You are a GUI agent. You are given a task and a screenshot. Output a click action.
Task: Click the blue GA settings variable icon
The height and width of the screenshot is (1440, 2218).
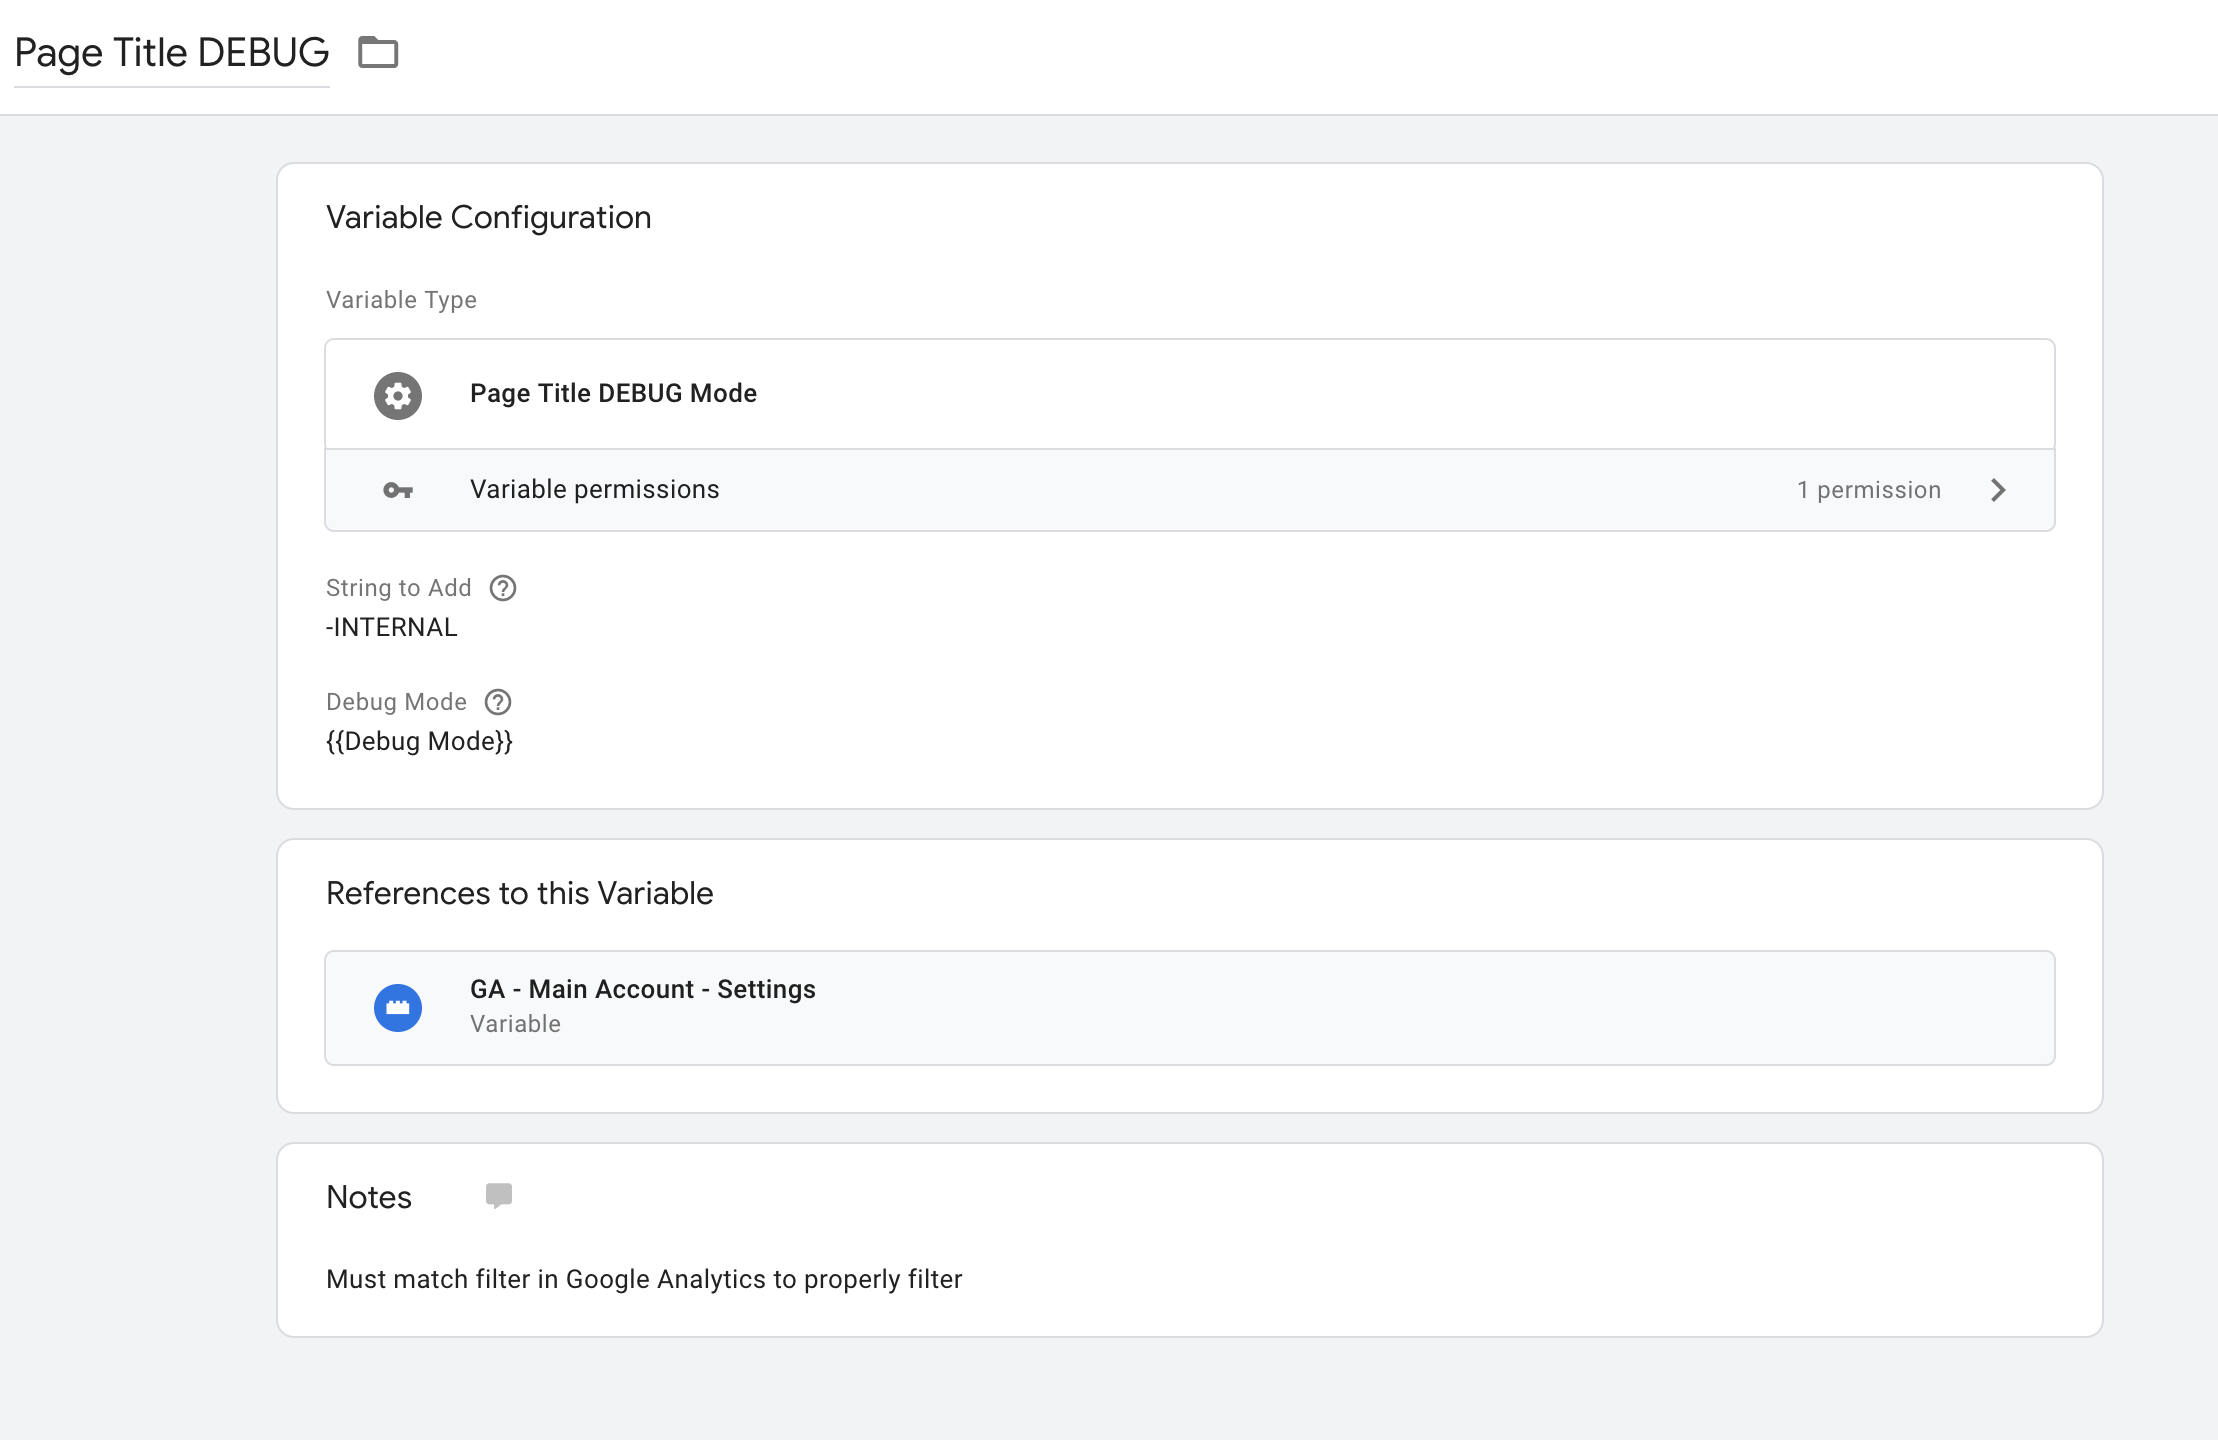(398, 1007)
